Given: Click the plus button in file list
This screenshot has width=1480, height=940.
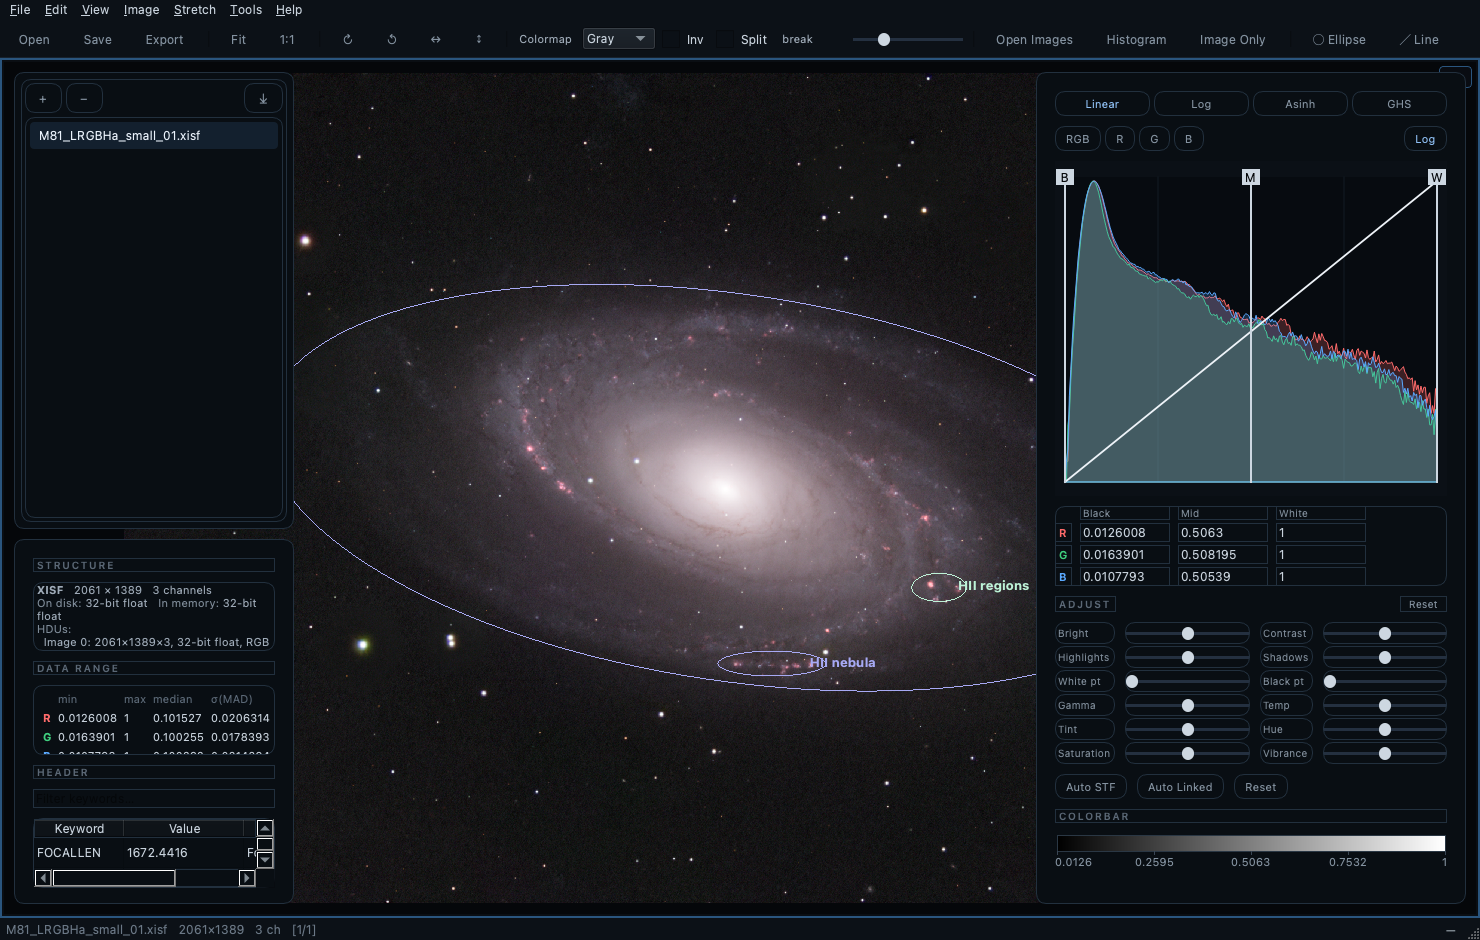Looking at the screenshot, I should pyautogui.click(x=43, y=99).
